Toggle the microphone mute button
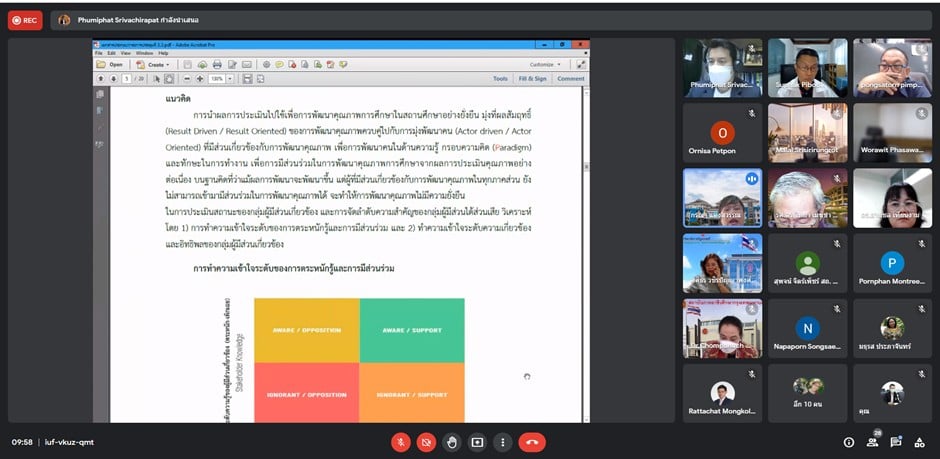The height and width of the screenshot is (459, 940). point(401,441)
